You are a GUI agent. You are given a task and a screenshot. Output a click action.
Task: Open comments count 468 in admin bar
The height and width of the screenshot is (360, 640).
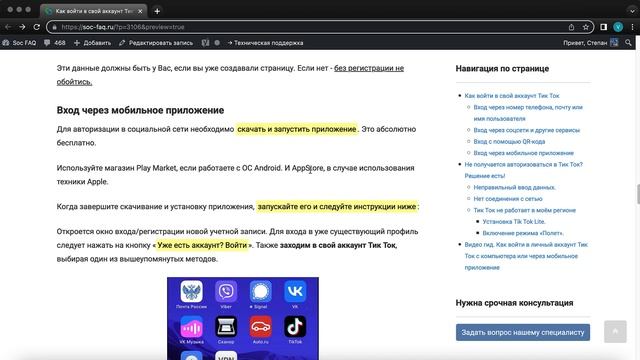tap(55, 42)
